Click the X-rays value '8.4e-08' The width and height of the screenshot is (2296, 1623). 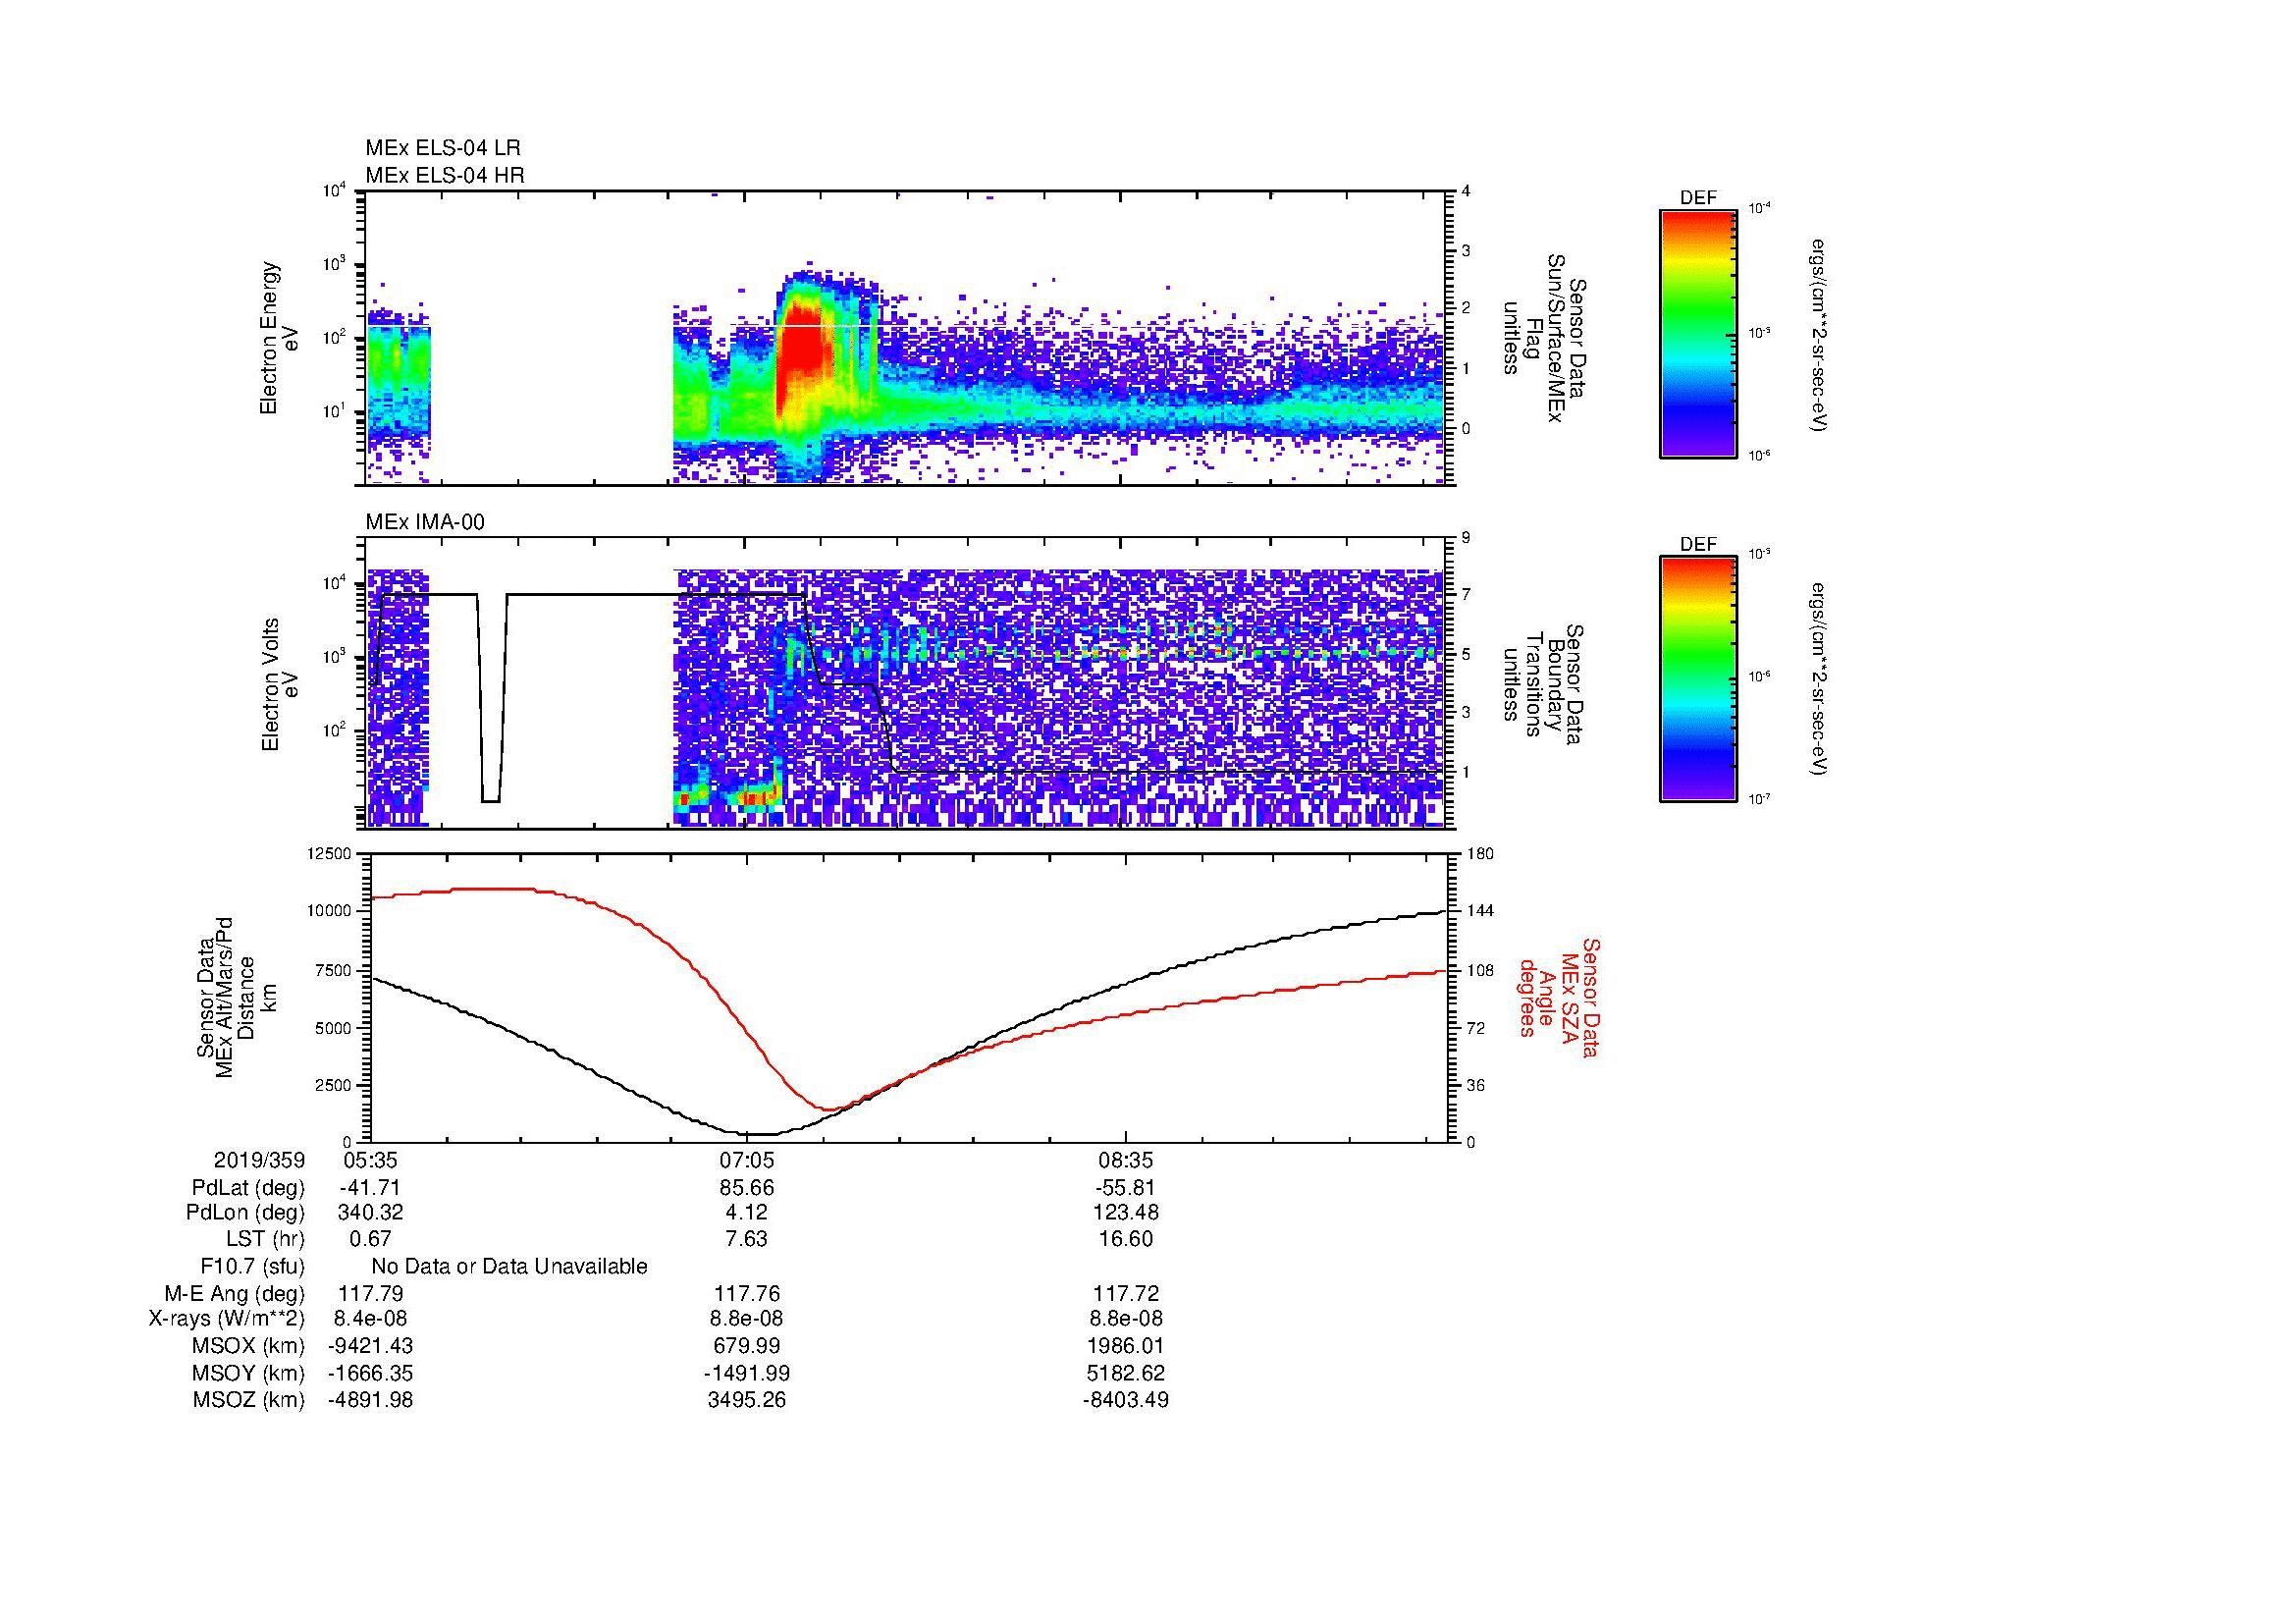(x=371, y=1319)
